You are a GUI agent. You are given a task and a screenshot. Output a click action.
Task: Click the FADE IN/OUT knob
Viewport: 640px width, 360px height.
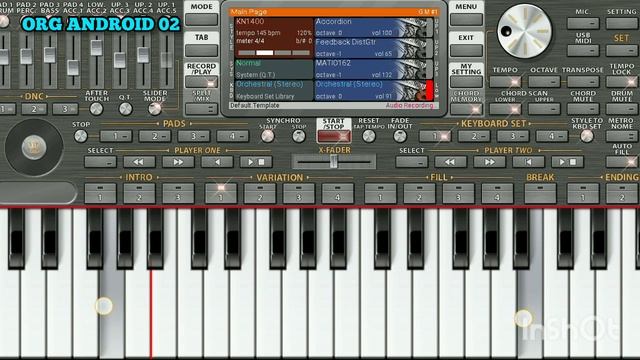click(x=400, y=136)
